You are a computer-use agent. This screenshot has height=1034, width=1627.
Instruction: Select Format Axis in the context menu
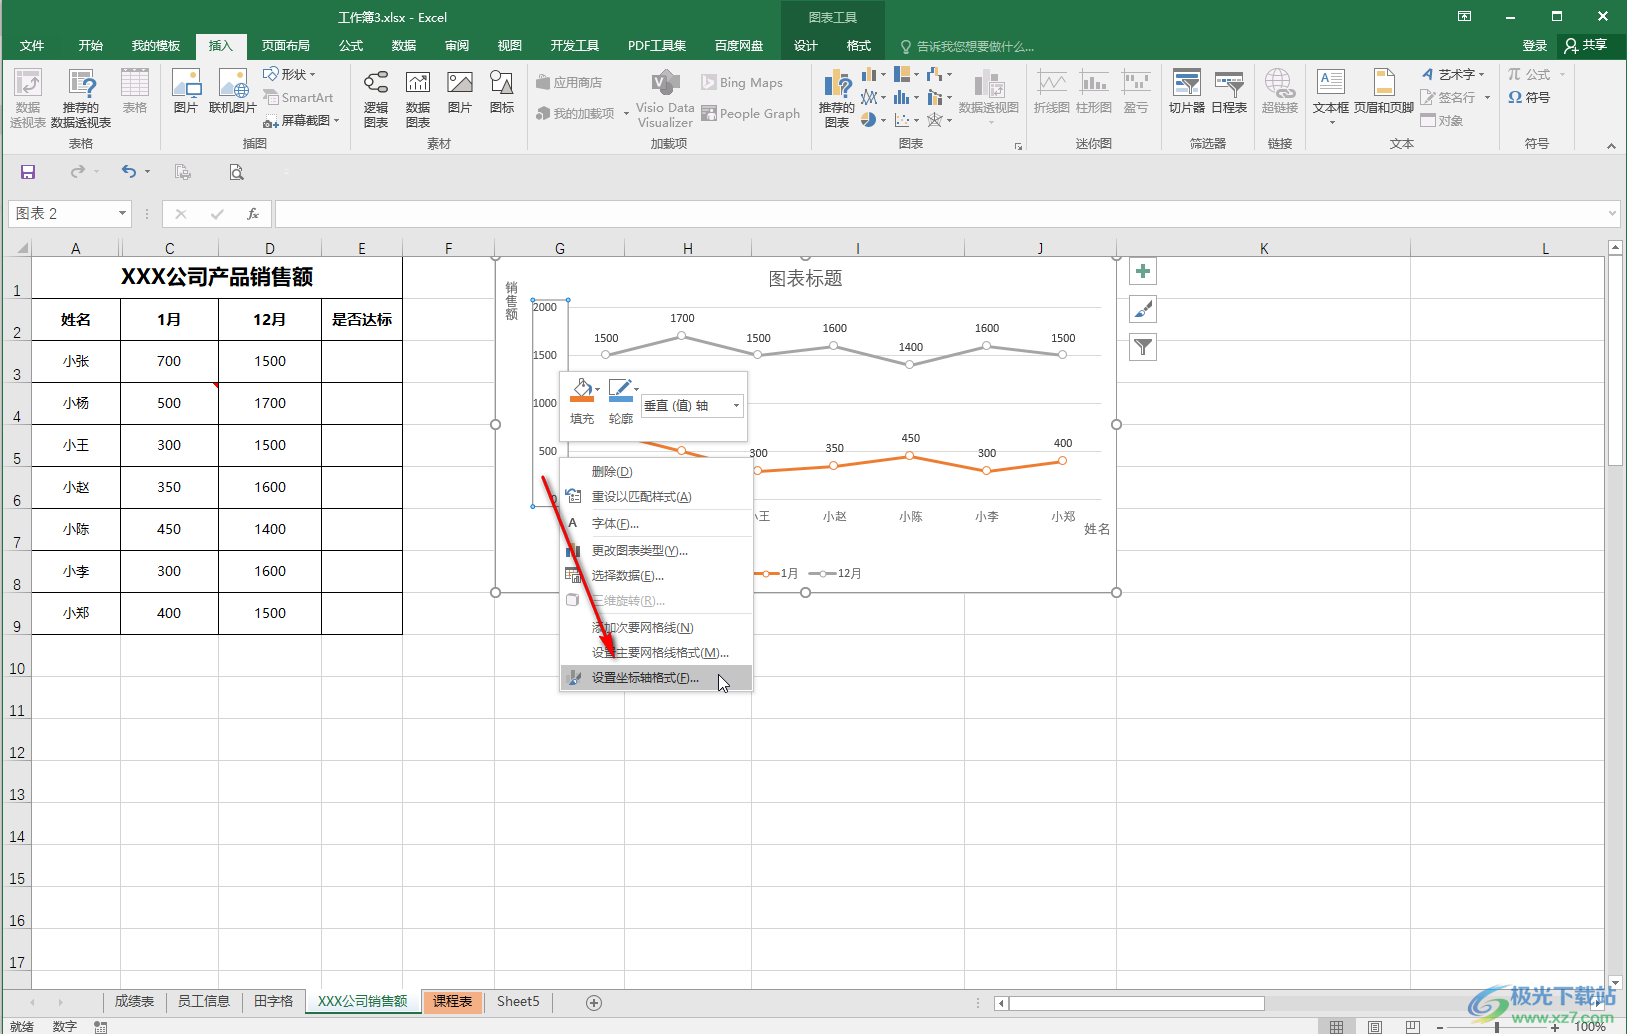656,678
